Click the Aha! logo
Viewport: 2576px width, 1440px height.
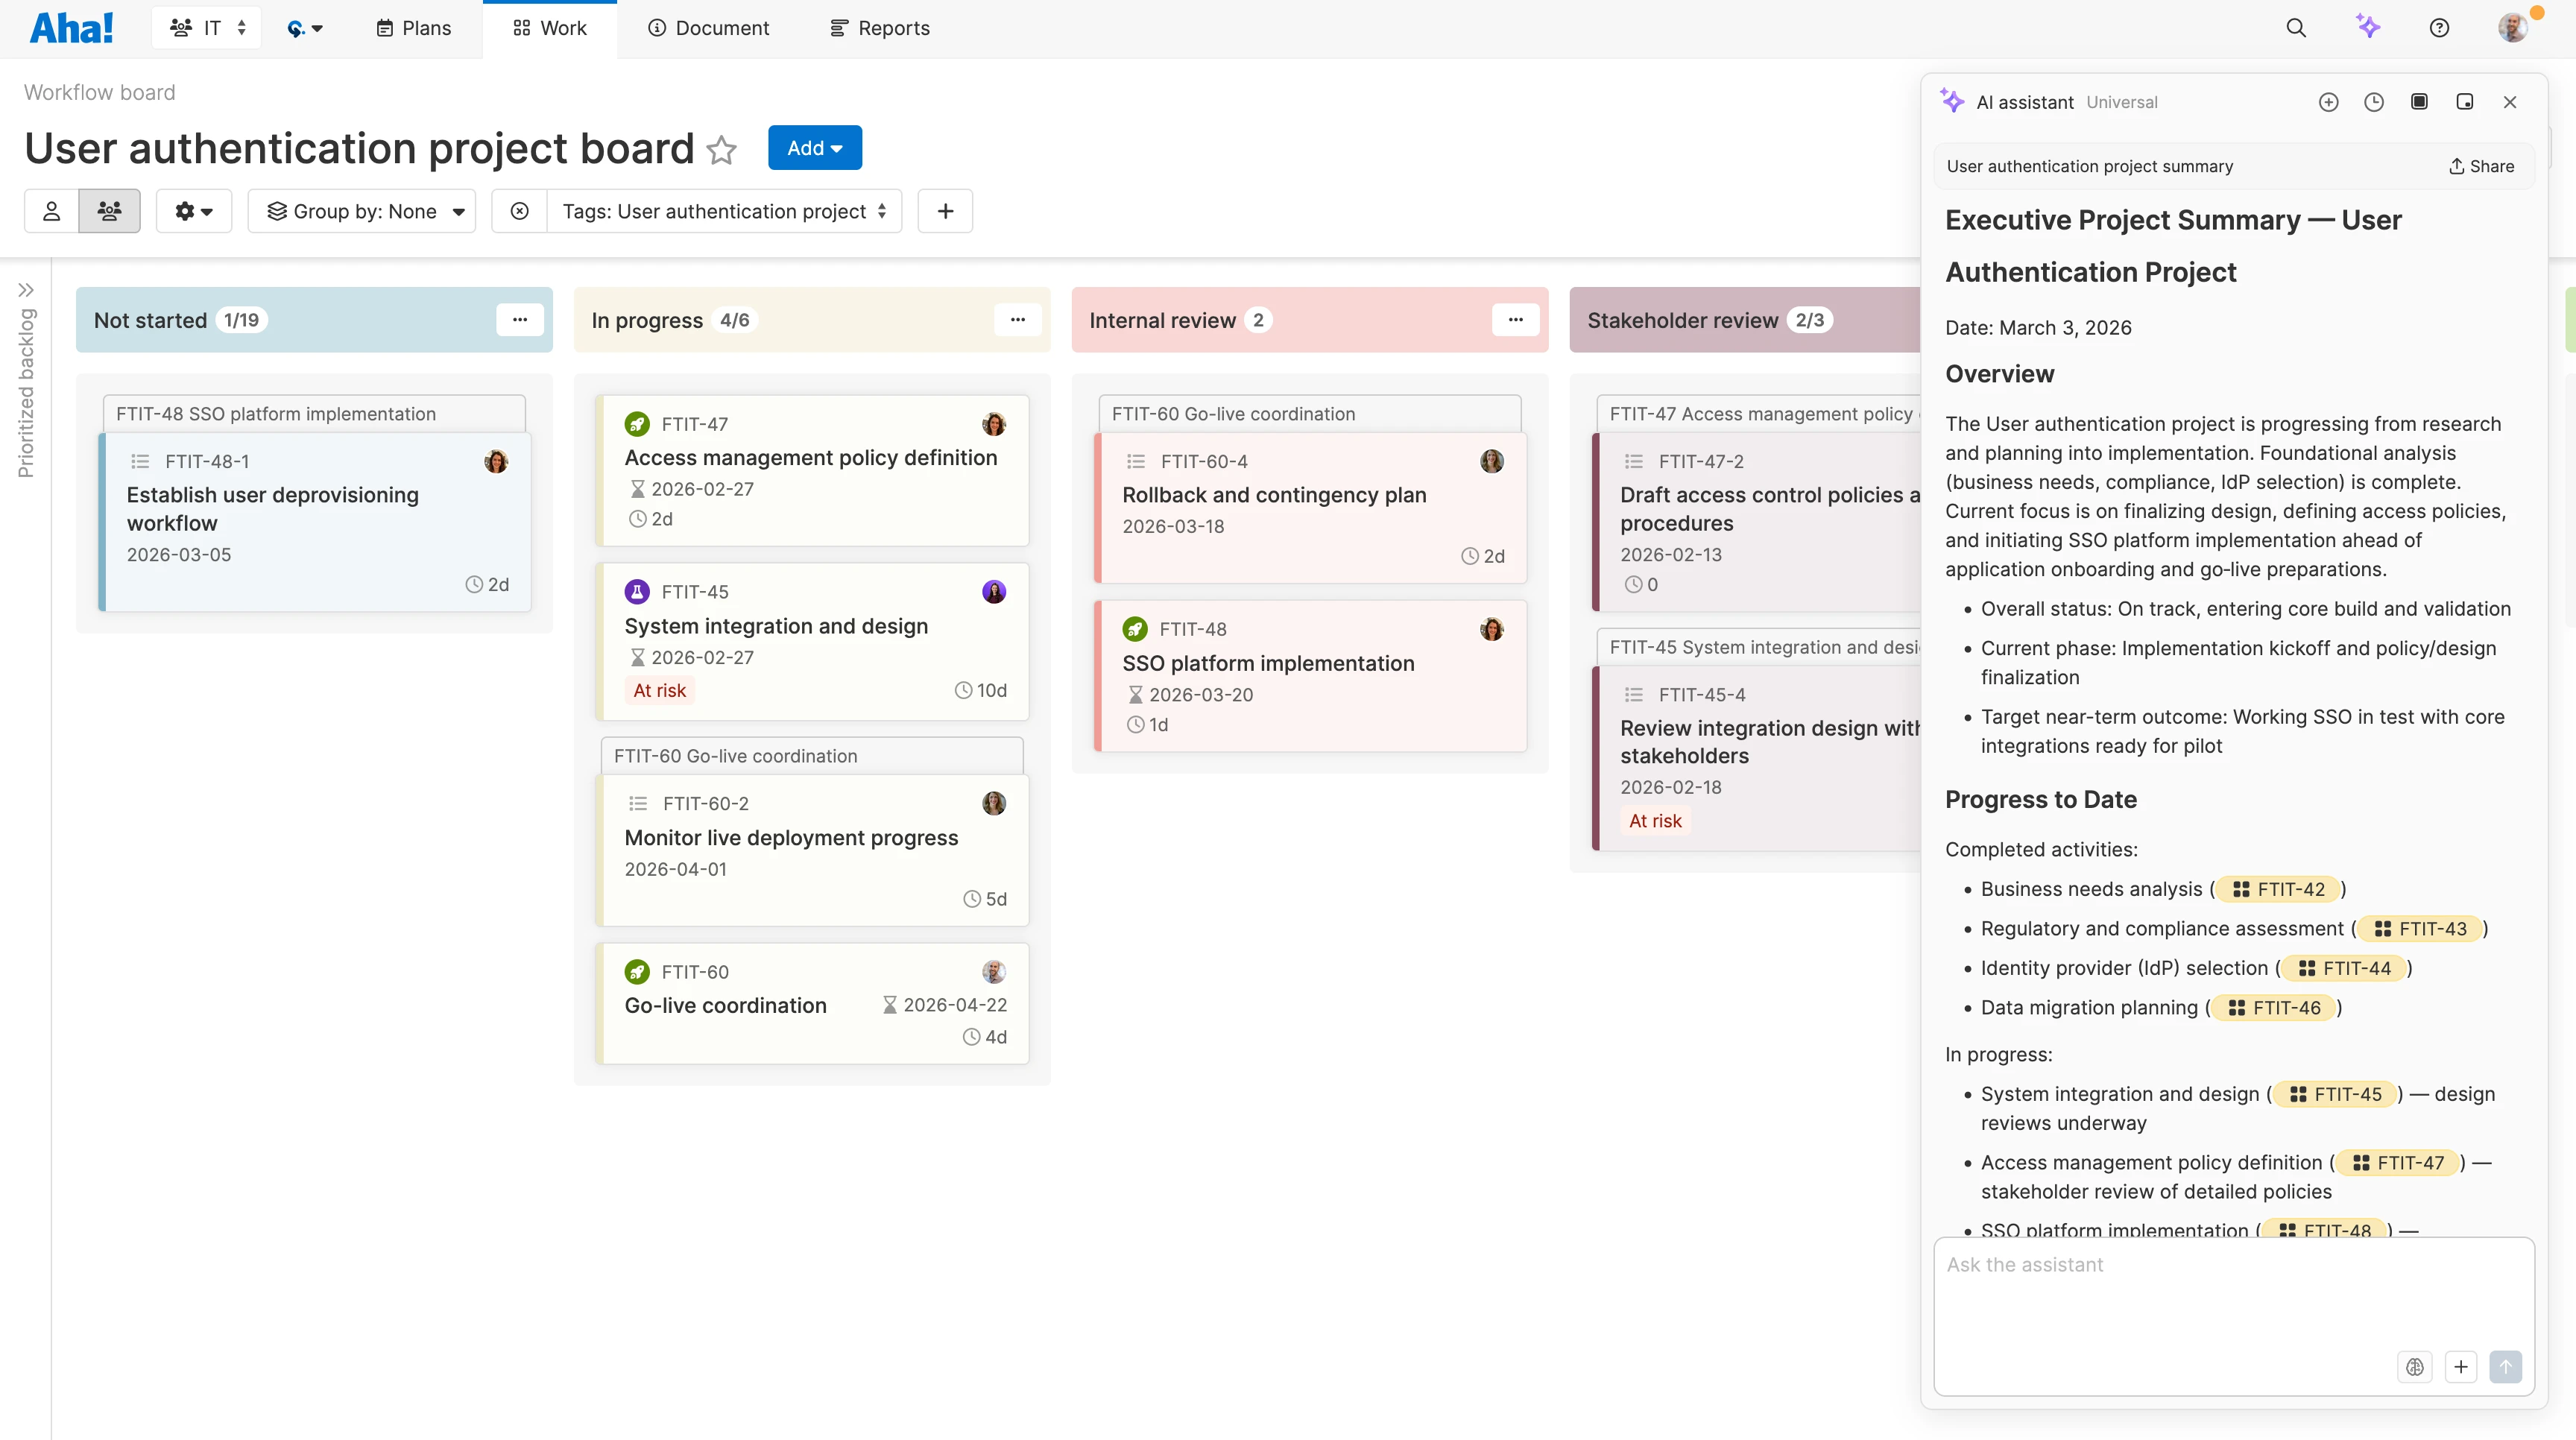pyautogui.click(x=71, y=27)
